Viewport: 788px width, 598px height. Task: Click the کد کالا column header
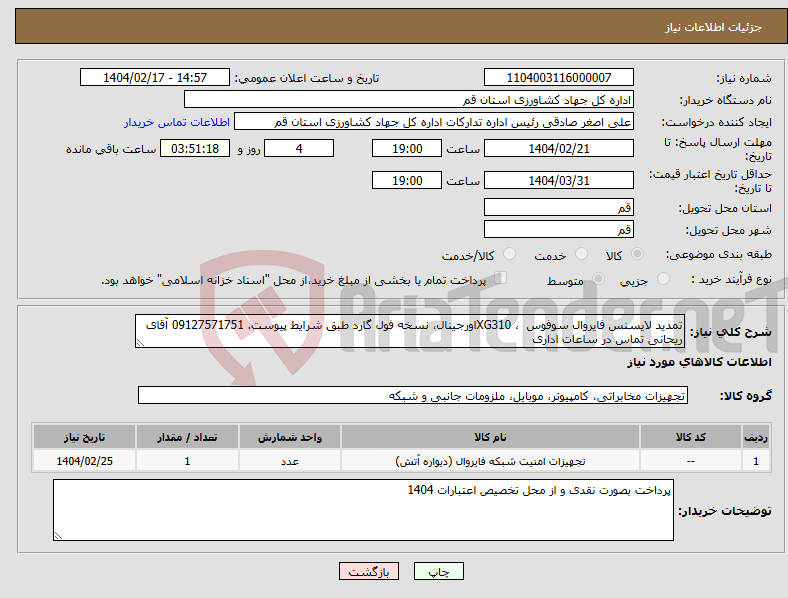[x=691, y=437]
